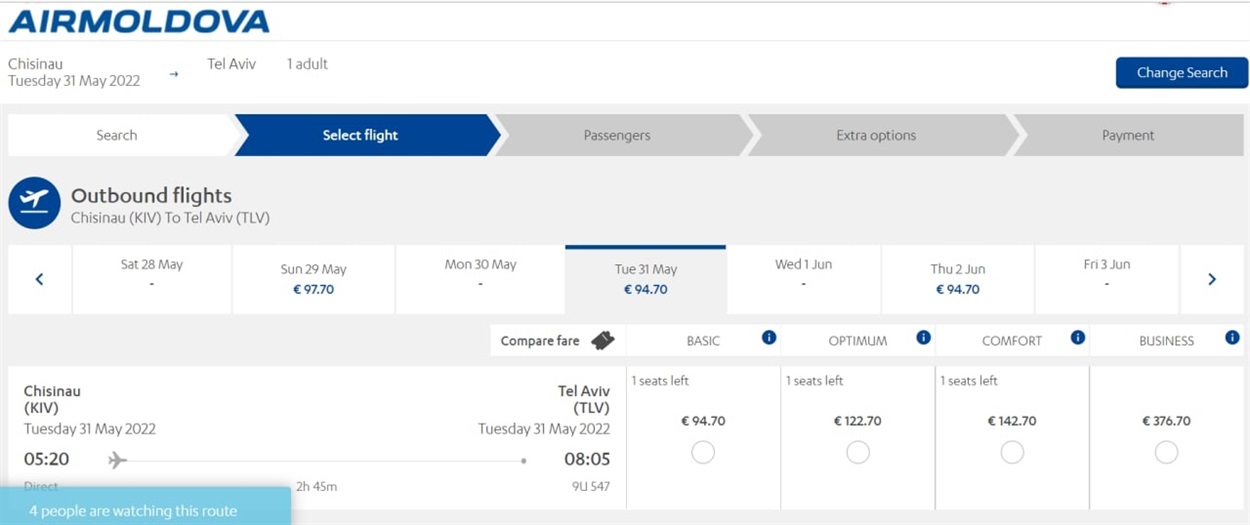Click the Payment step
The width and height of the screenshot is (1250, 525).
click(1128, 135)
